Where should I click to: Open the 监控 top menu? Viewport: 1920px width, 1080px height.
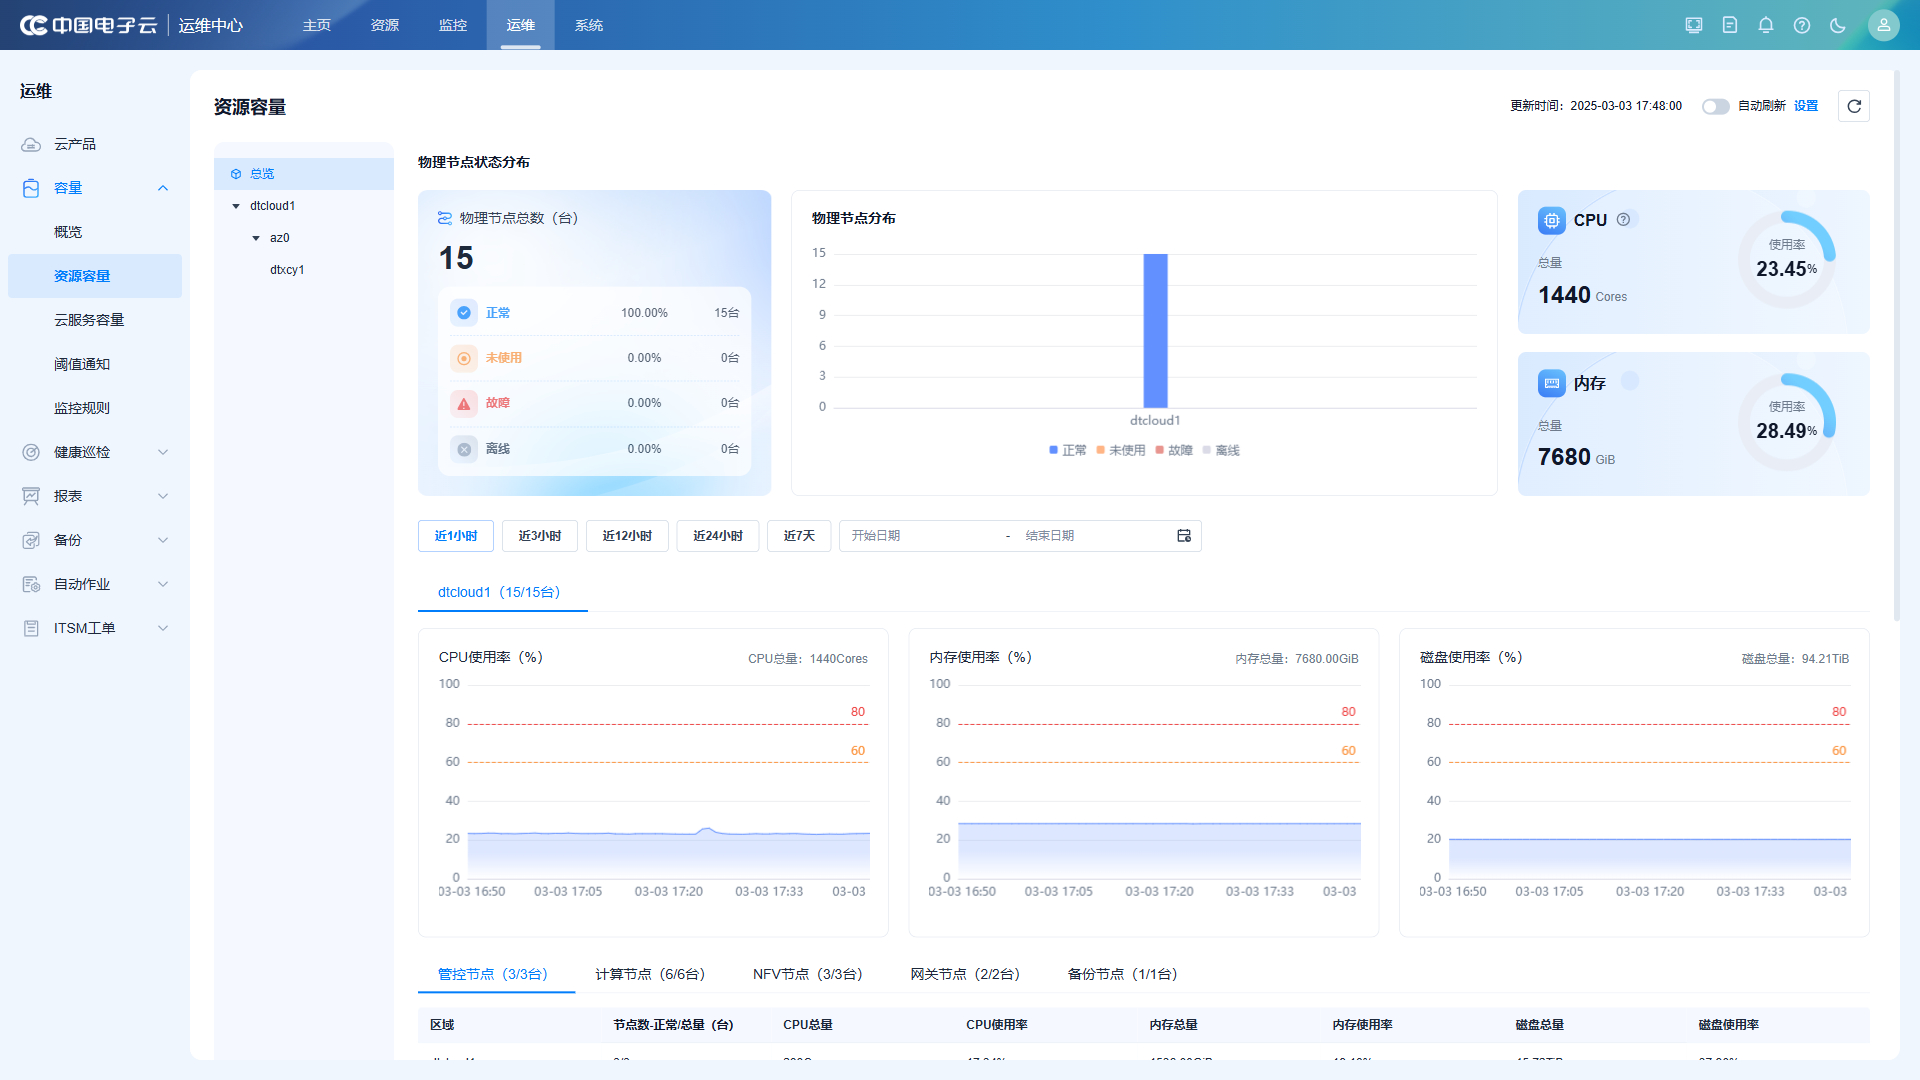(x=453, y=25)
